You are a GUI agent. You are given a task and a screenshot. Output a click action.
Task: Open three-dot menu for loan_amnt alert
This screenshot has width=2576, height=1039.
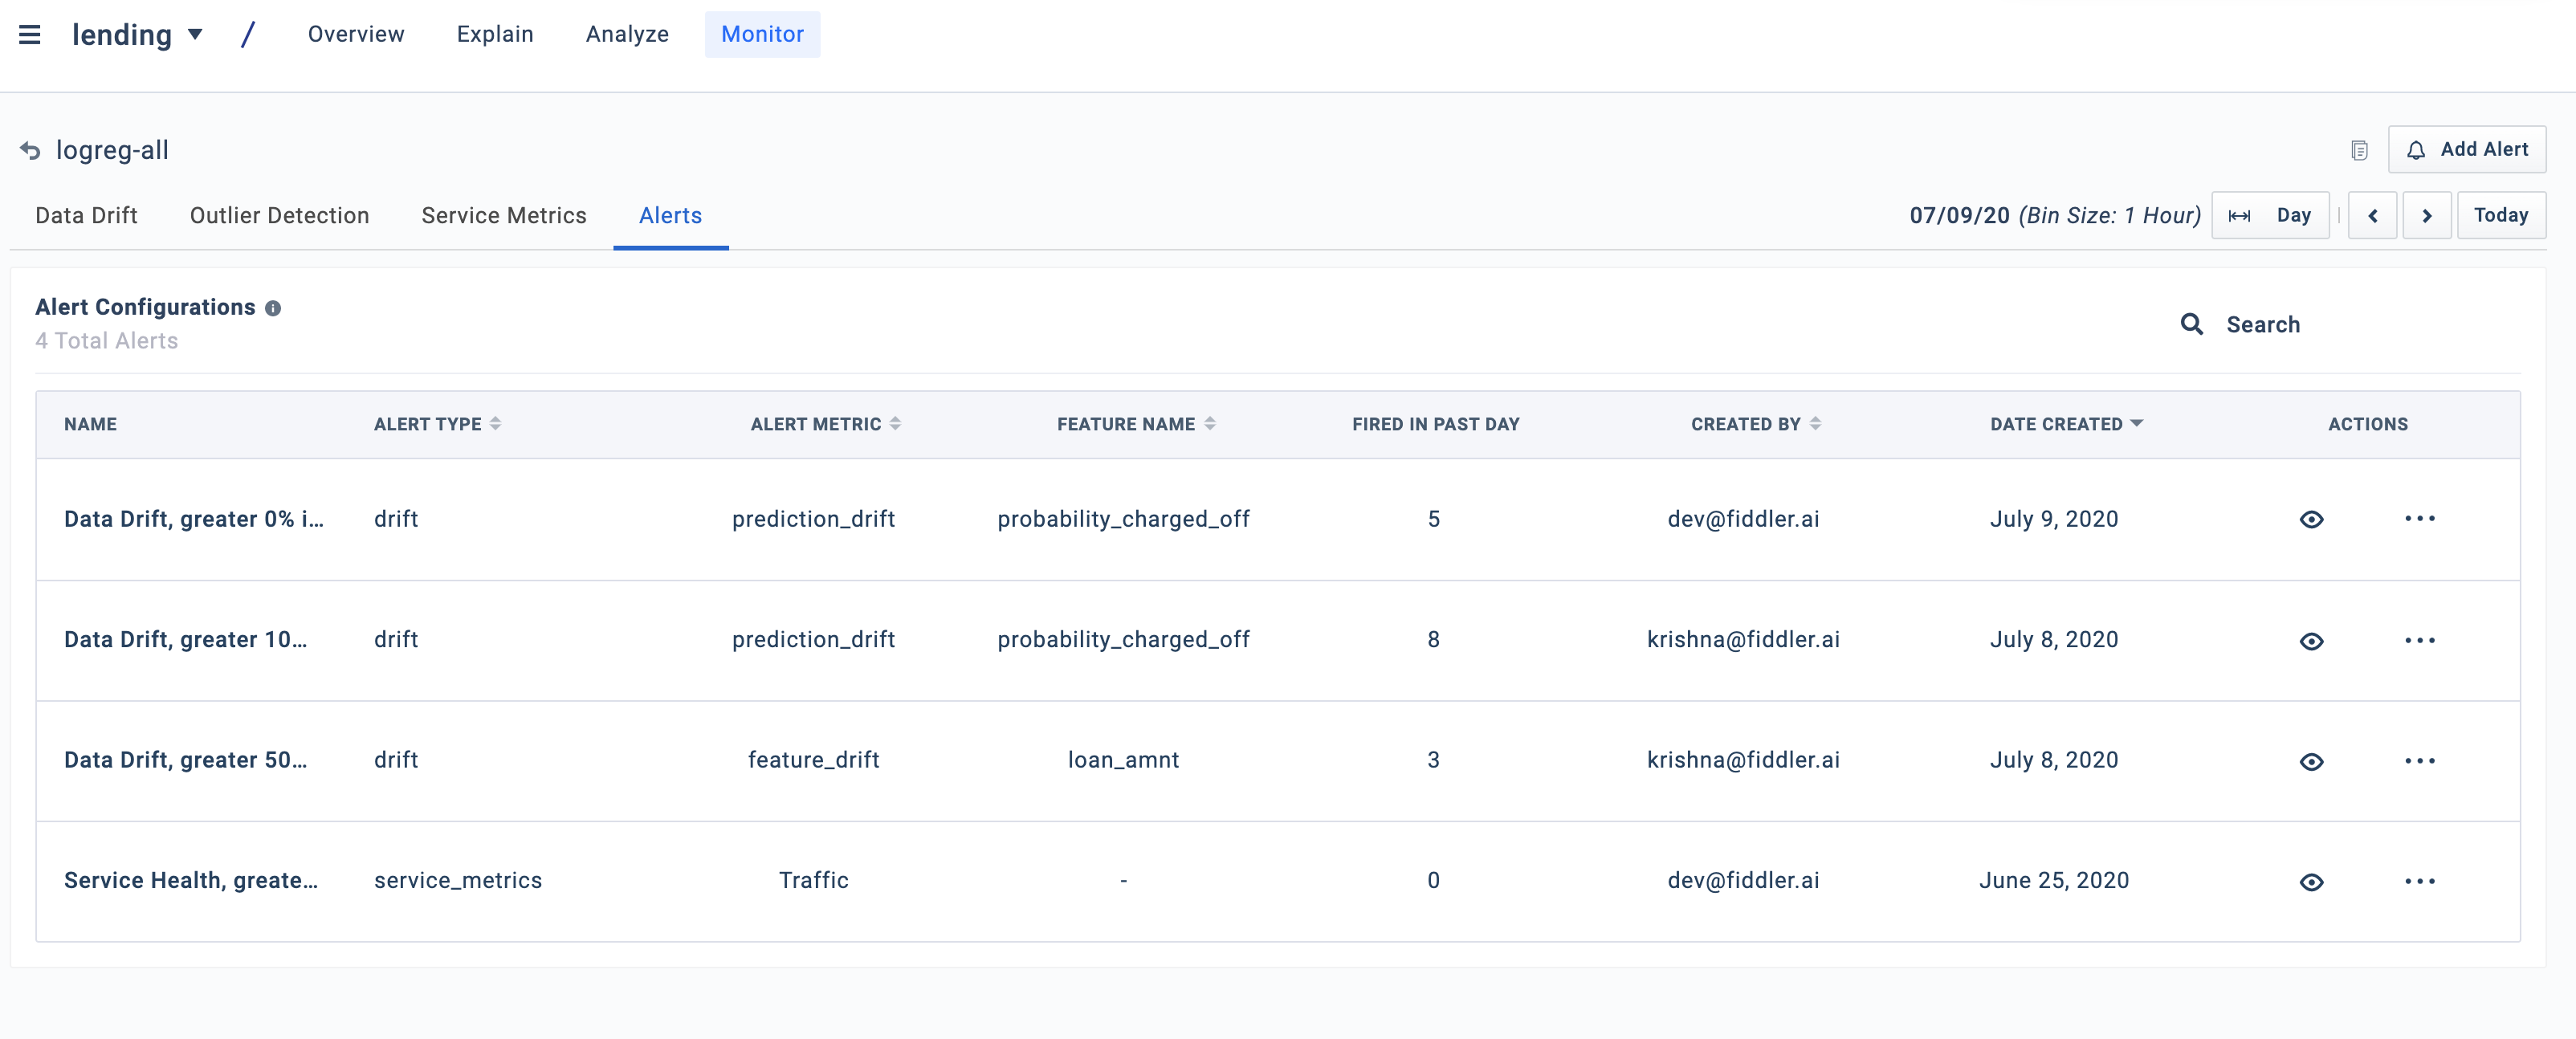pos(2419,761)
